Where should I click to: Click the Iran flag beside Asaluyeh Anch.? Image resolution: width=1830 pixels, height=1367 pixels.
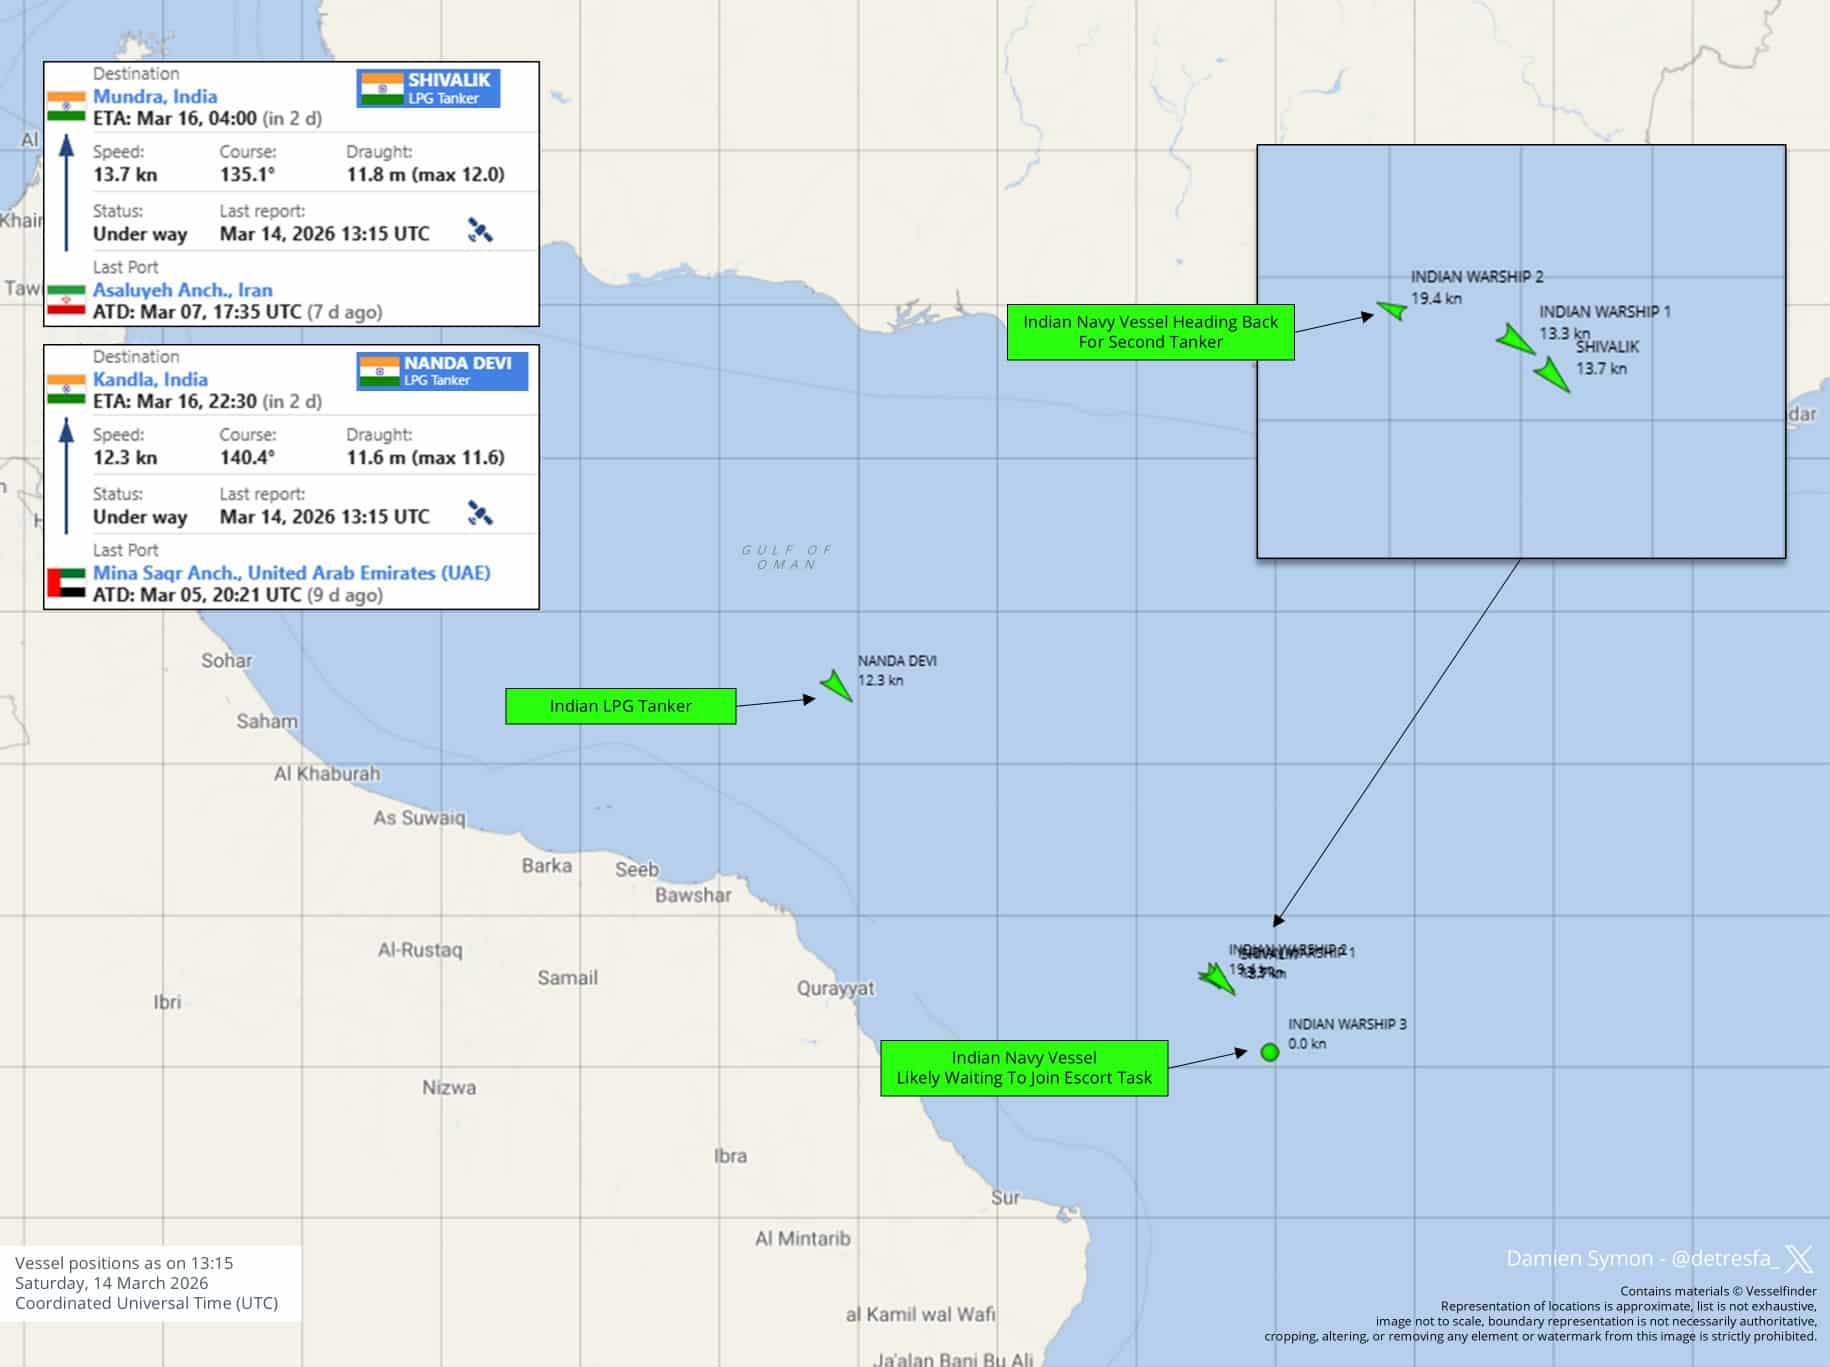pyautogui.click(x=67, y=299)
